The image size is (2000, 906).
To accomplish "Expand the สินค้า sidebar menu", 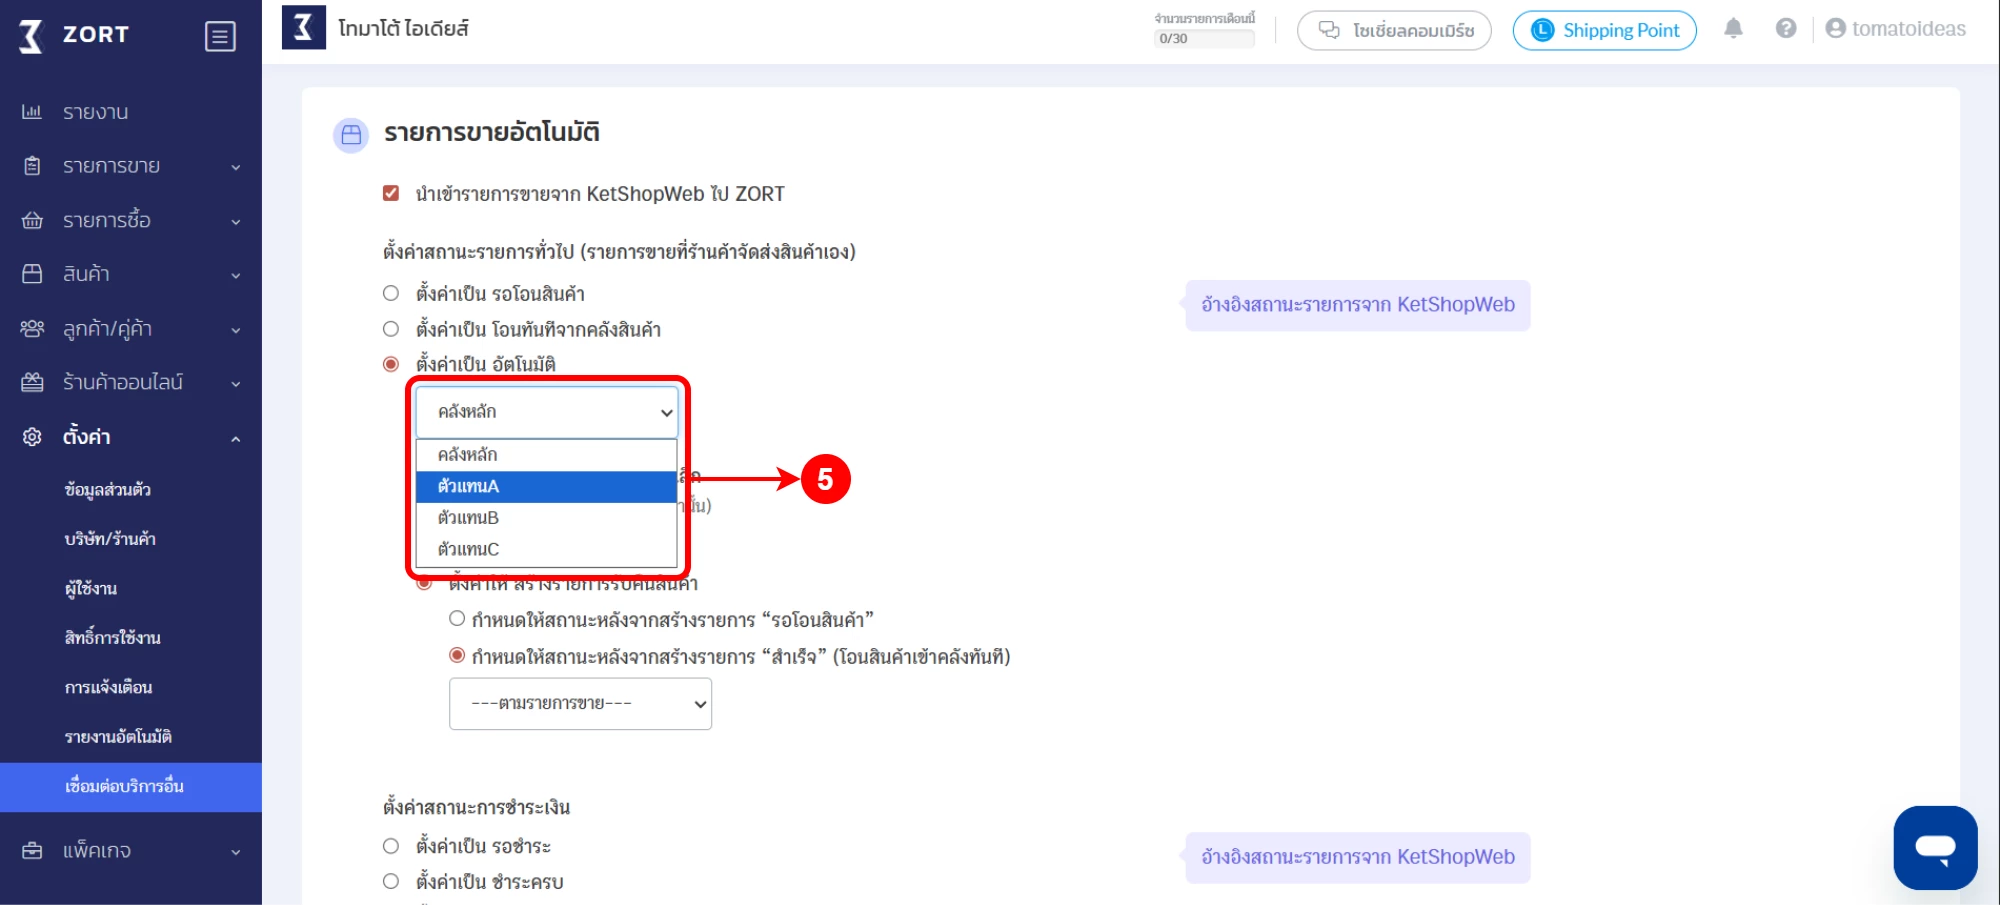I will pos(130,274).
